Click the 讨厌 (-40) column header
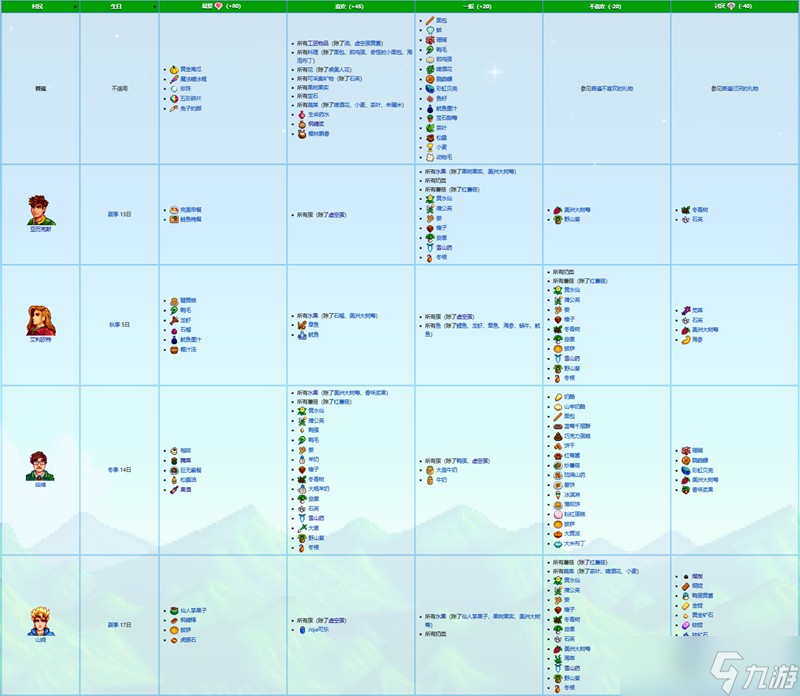The width and height of the screenshot is (800, 696). coord(735,6)
